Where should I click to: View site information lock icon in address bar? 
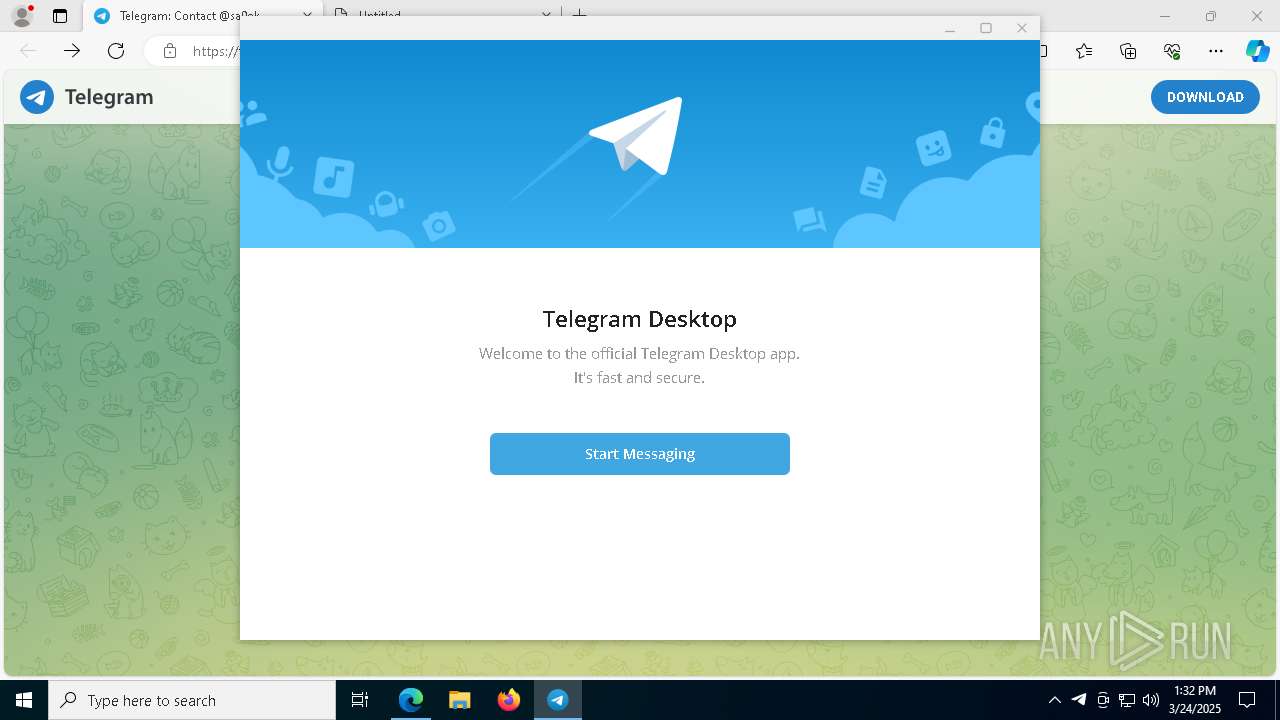[x=170, y=51]
